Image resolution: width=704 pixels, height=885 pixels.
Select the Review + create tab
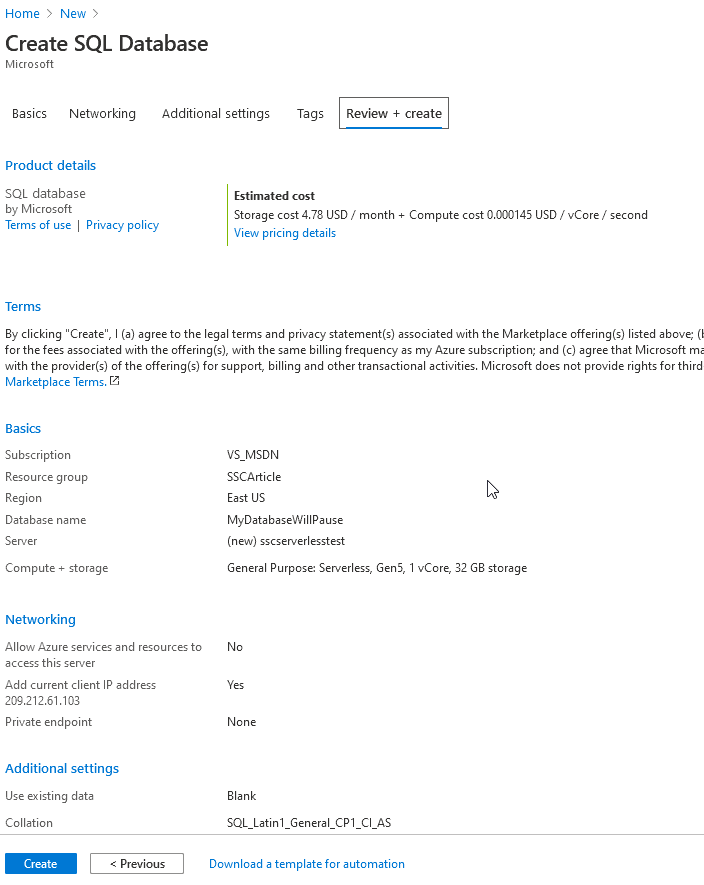point(394,114)
